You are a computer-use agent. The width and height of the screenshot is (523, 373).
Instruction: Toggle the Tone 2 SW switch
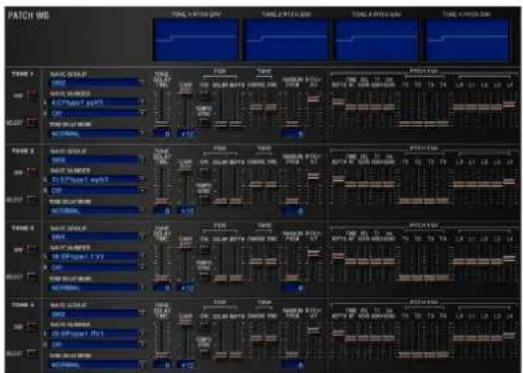tap(32, 172)
